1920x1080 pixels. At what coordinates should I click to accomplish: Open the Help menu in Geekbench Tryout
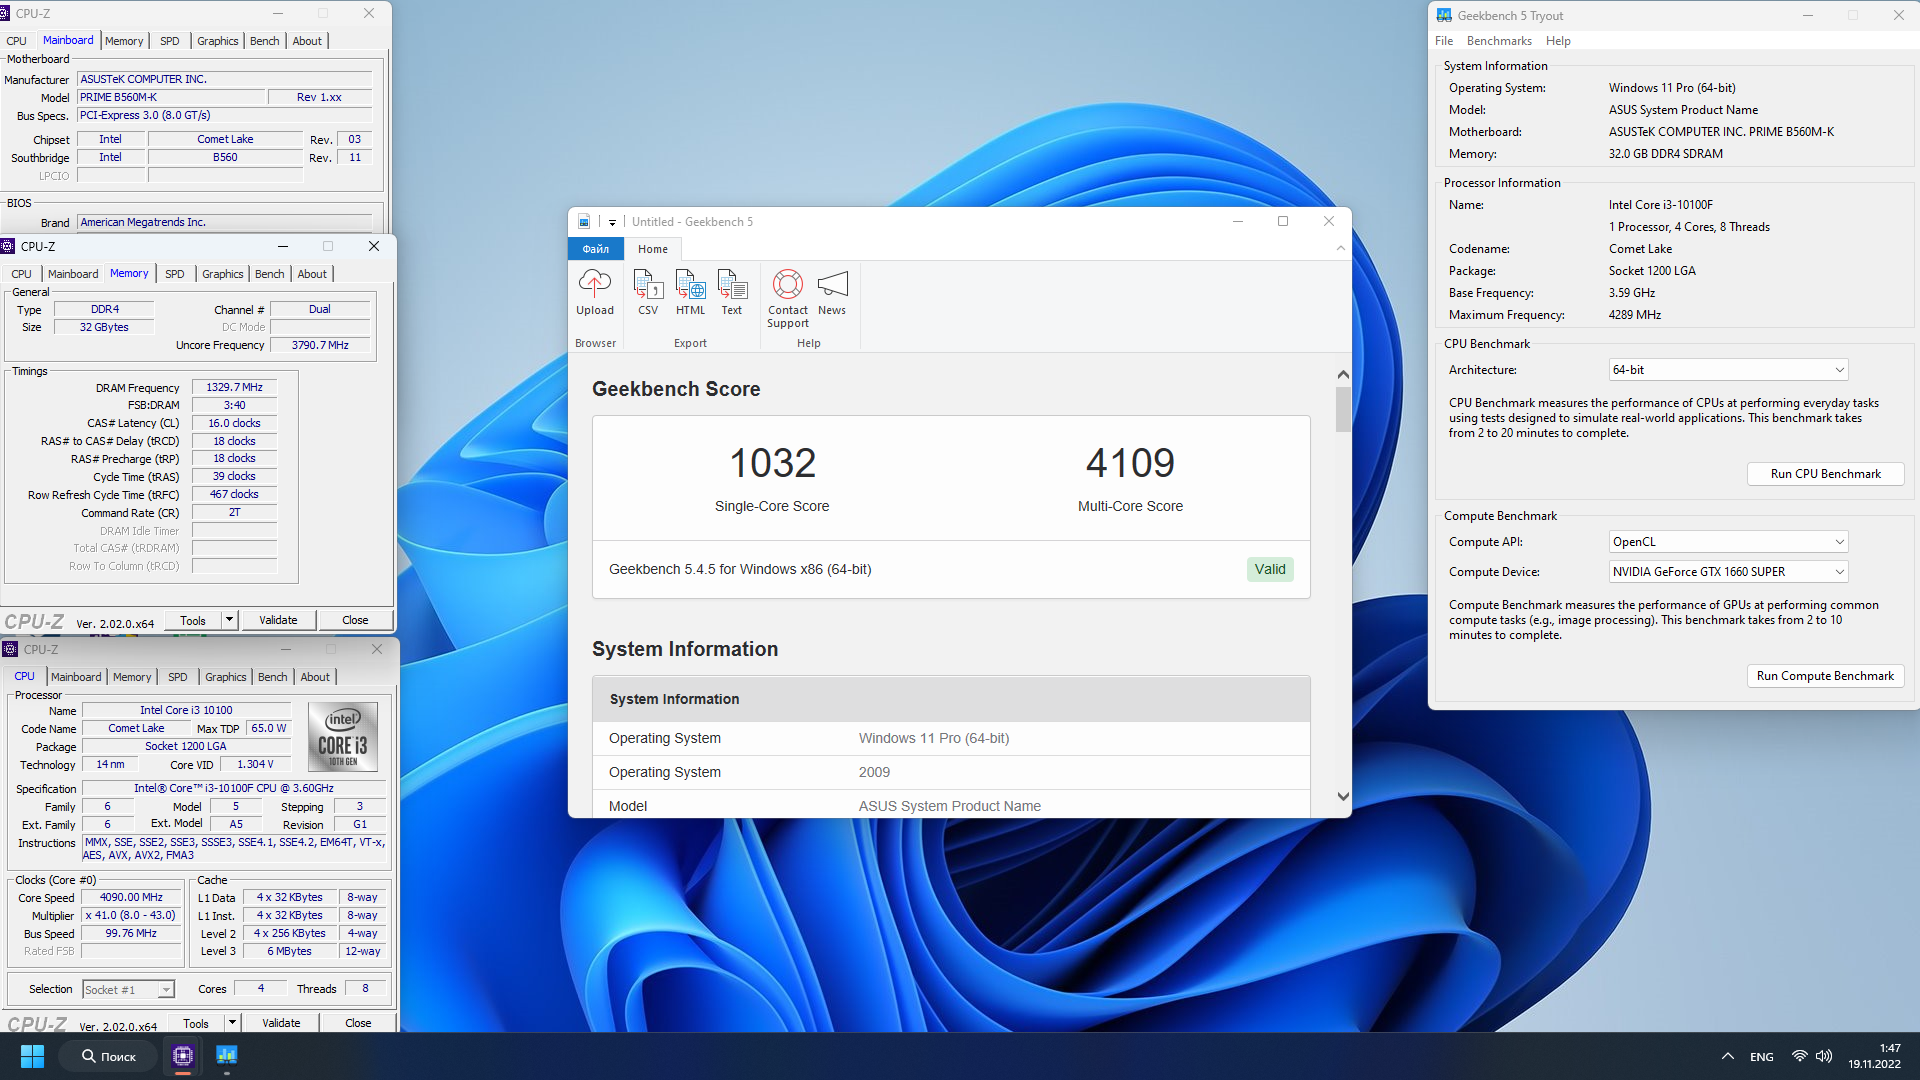1558,41
